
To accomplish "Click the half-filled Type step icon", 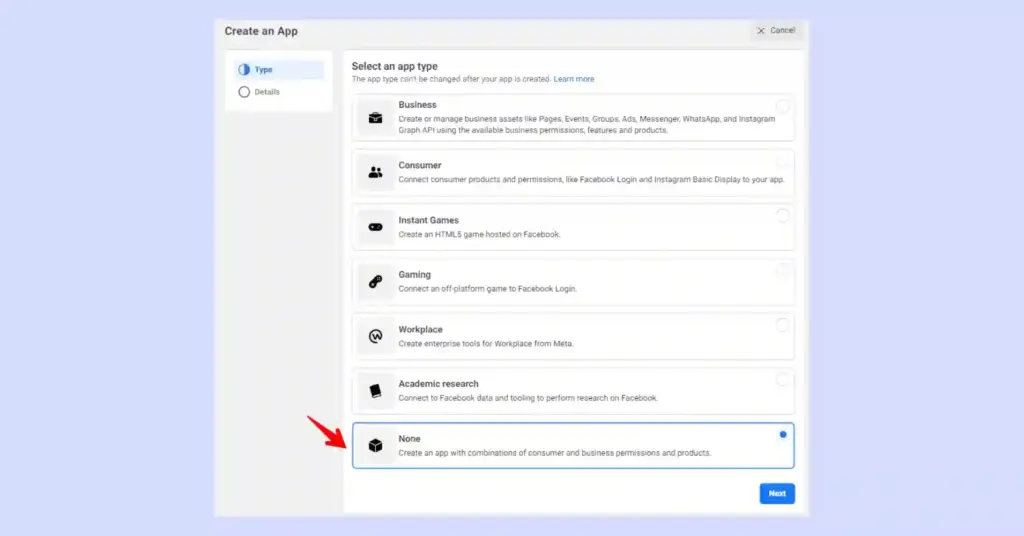I will coord(244,69).
